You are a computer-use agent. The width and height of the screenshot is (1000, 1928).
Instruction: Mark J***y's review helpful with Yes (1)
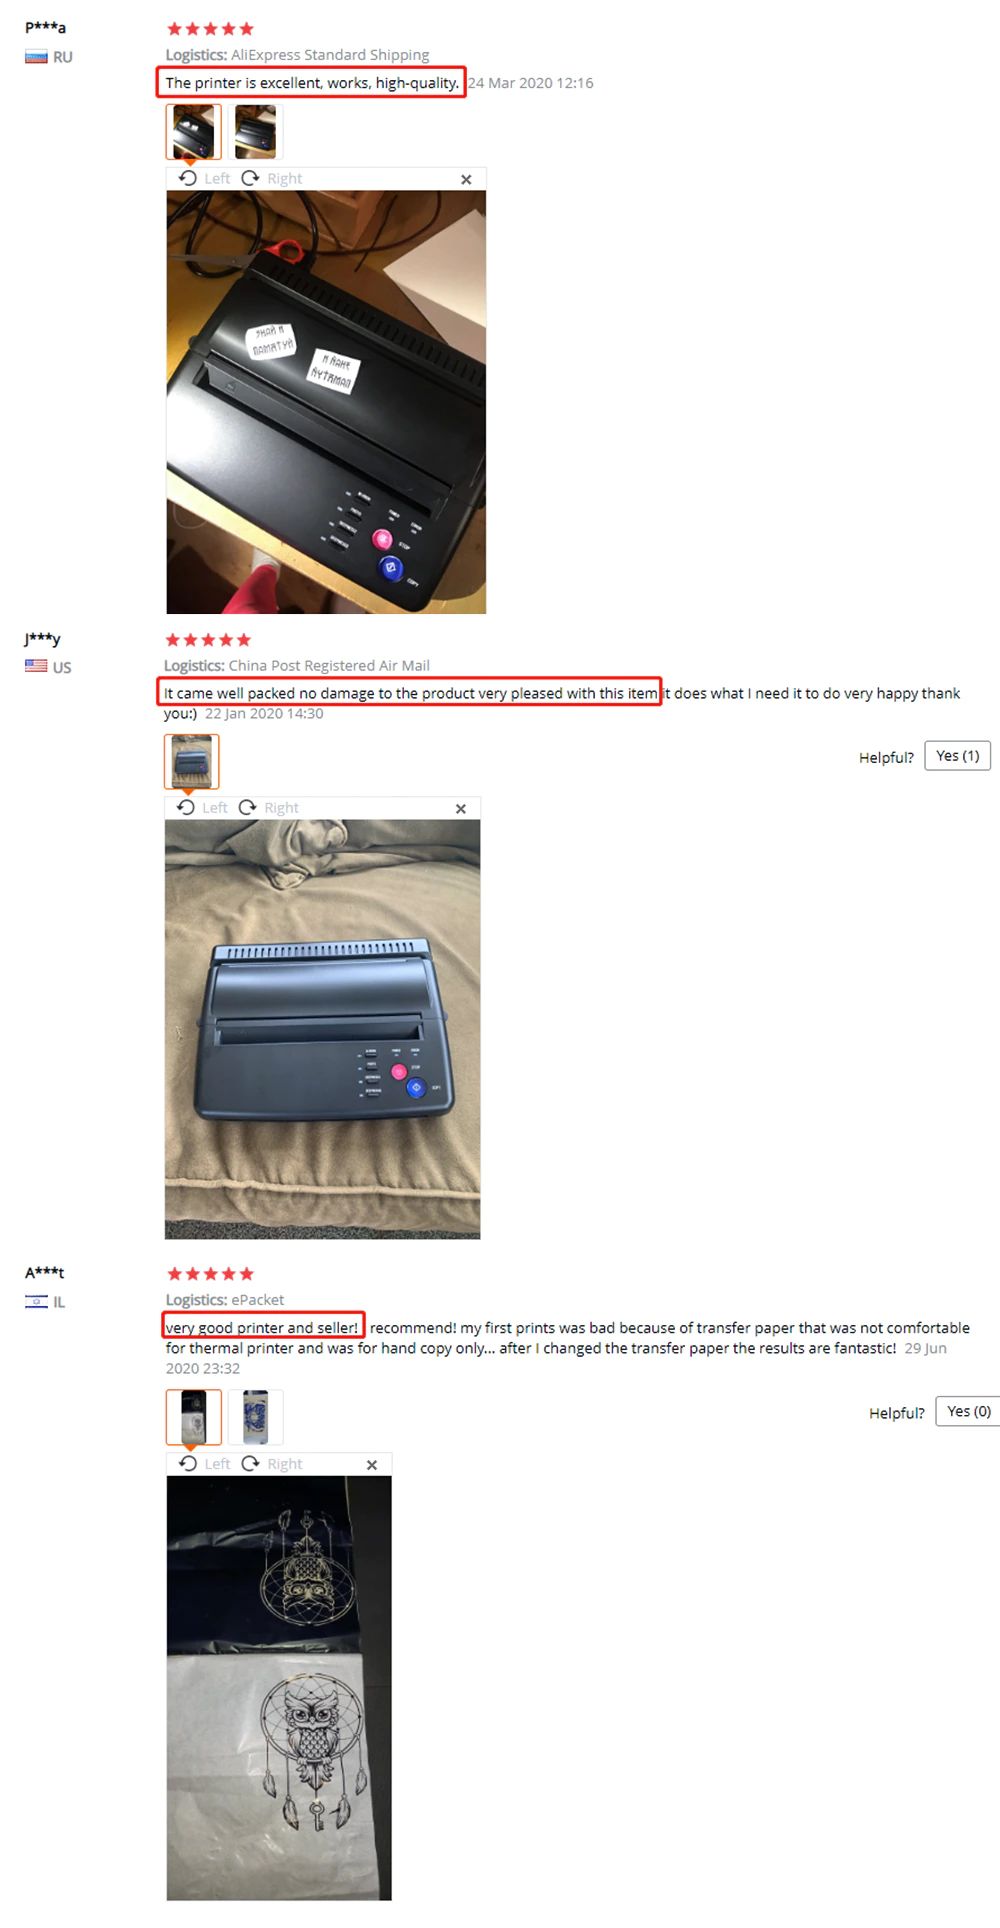[x=957, y=756]
